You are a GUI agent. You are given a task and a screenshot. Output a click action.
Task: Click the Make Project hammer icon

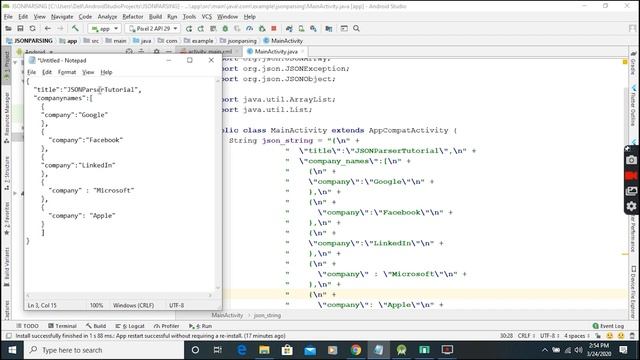75,29
